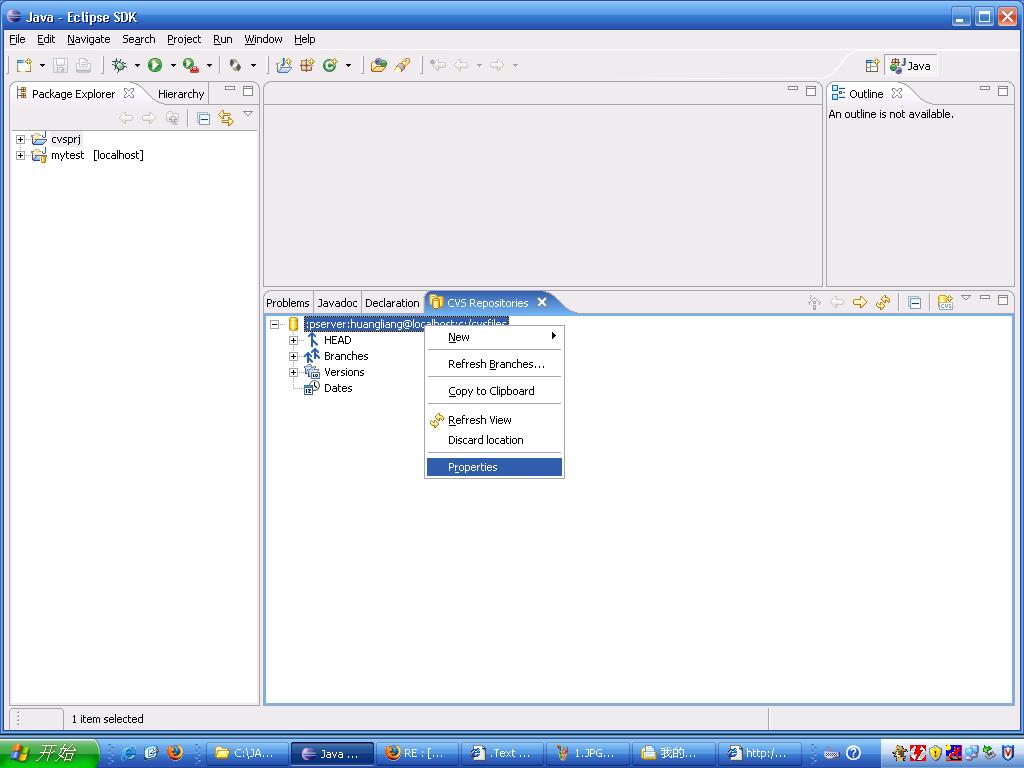Choose Properties from the context menu
The image size is (1024, 768).
pyautogui.click(x=494, y=467)
